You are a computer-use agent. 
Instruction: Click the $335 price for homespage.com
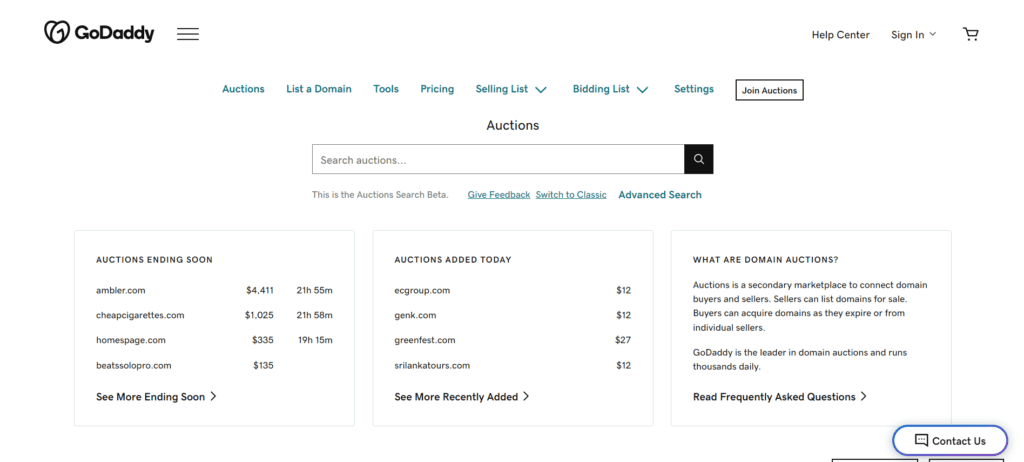pyautogui.click(x=263, y=340)
